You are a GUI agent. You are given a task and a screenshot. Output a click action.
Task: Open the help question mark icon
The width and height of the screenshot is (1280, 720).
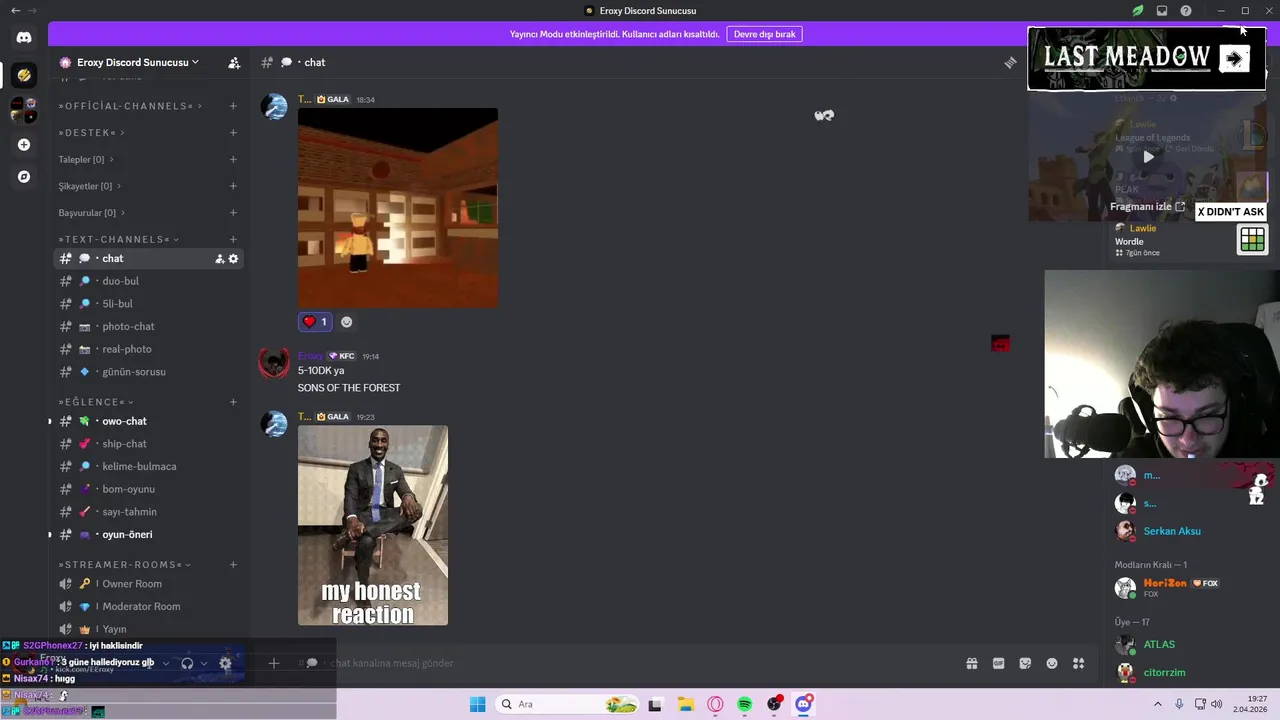coord(1186,11)
